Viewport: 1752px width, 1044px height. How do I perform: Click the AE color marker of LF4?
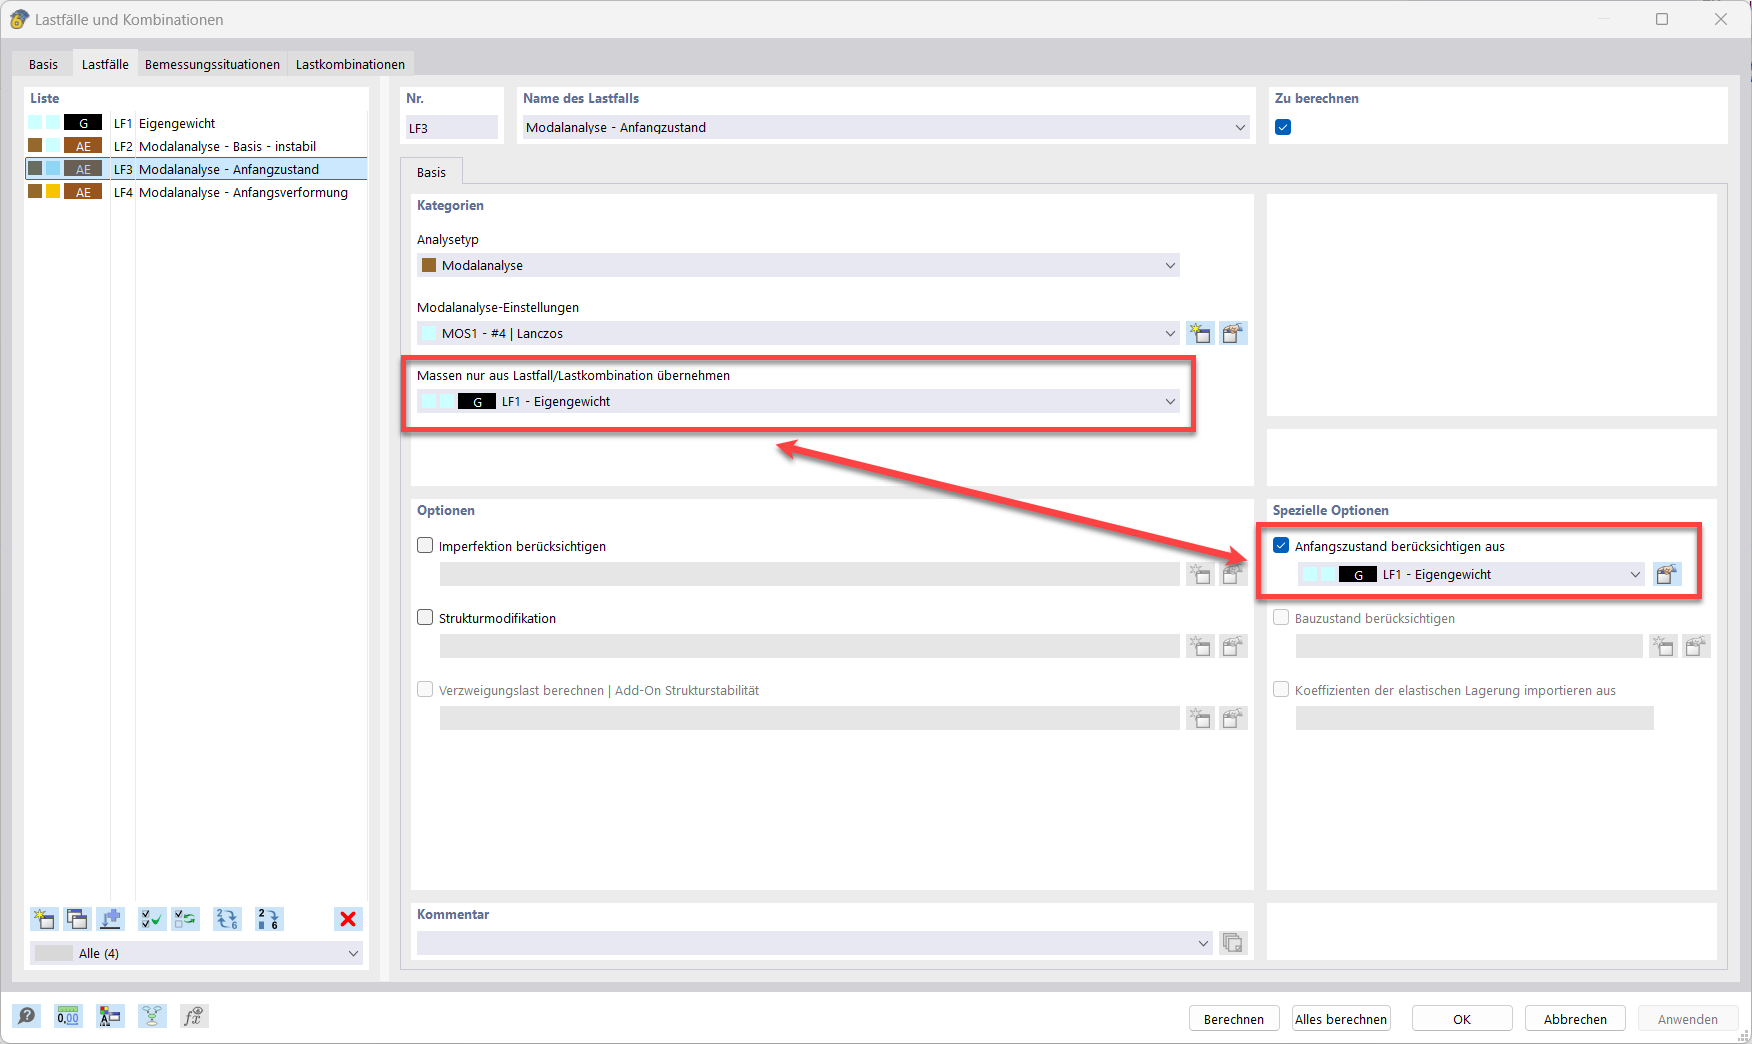pyautogui.click(x=82, y=191)
